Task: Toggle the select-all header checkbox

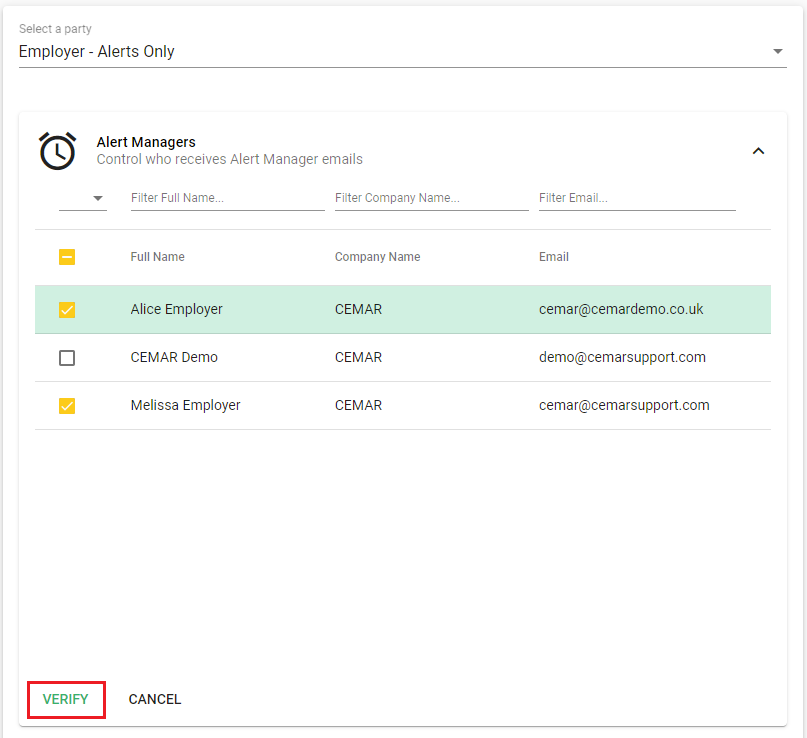Action: 67,257
